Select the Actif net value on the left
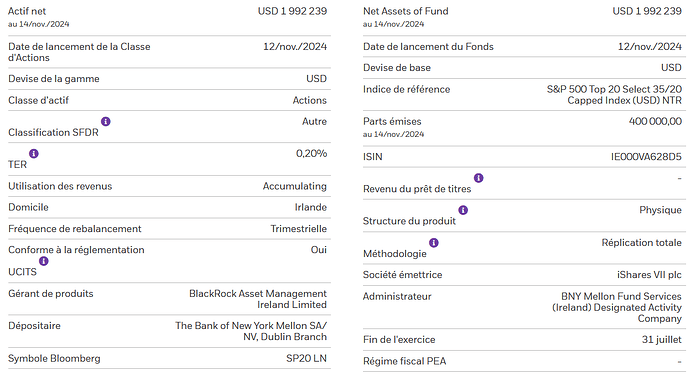The image size is (690, 375). pos(292,11)
